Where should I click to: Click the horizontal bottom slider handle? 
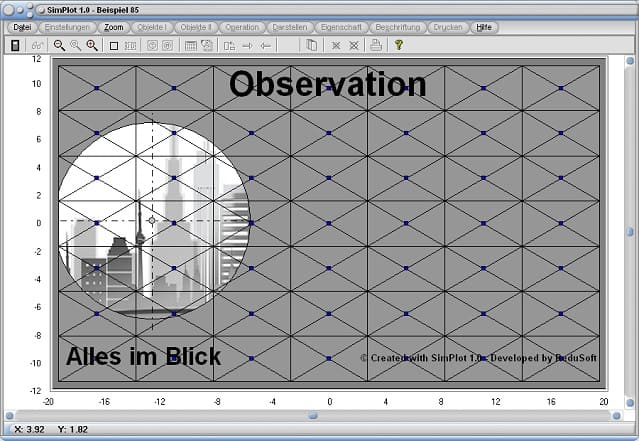tap(313, 415)
